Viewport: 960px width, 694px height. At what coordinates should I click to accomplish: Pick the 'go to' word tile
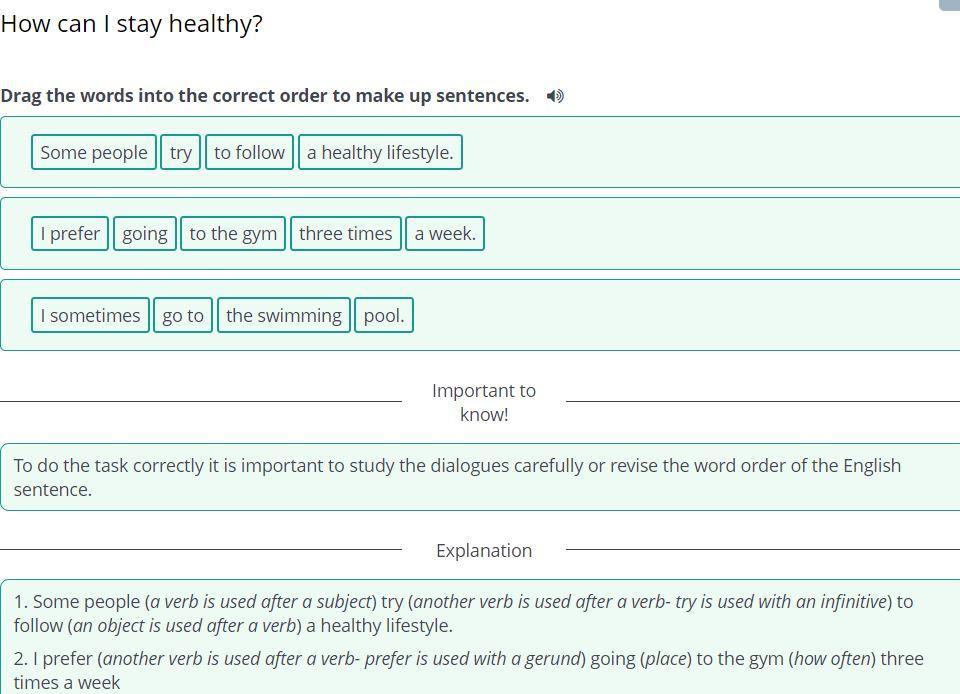tap(183, 316)
